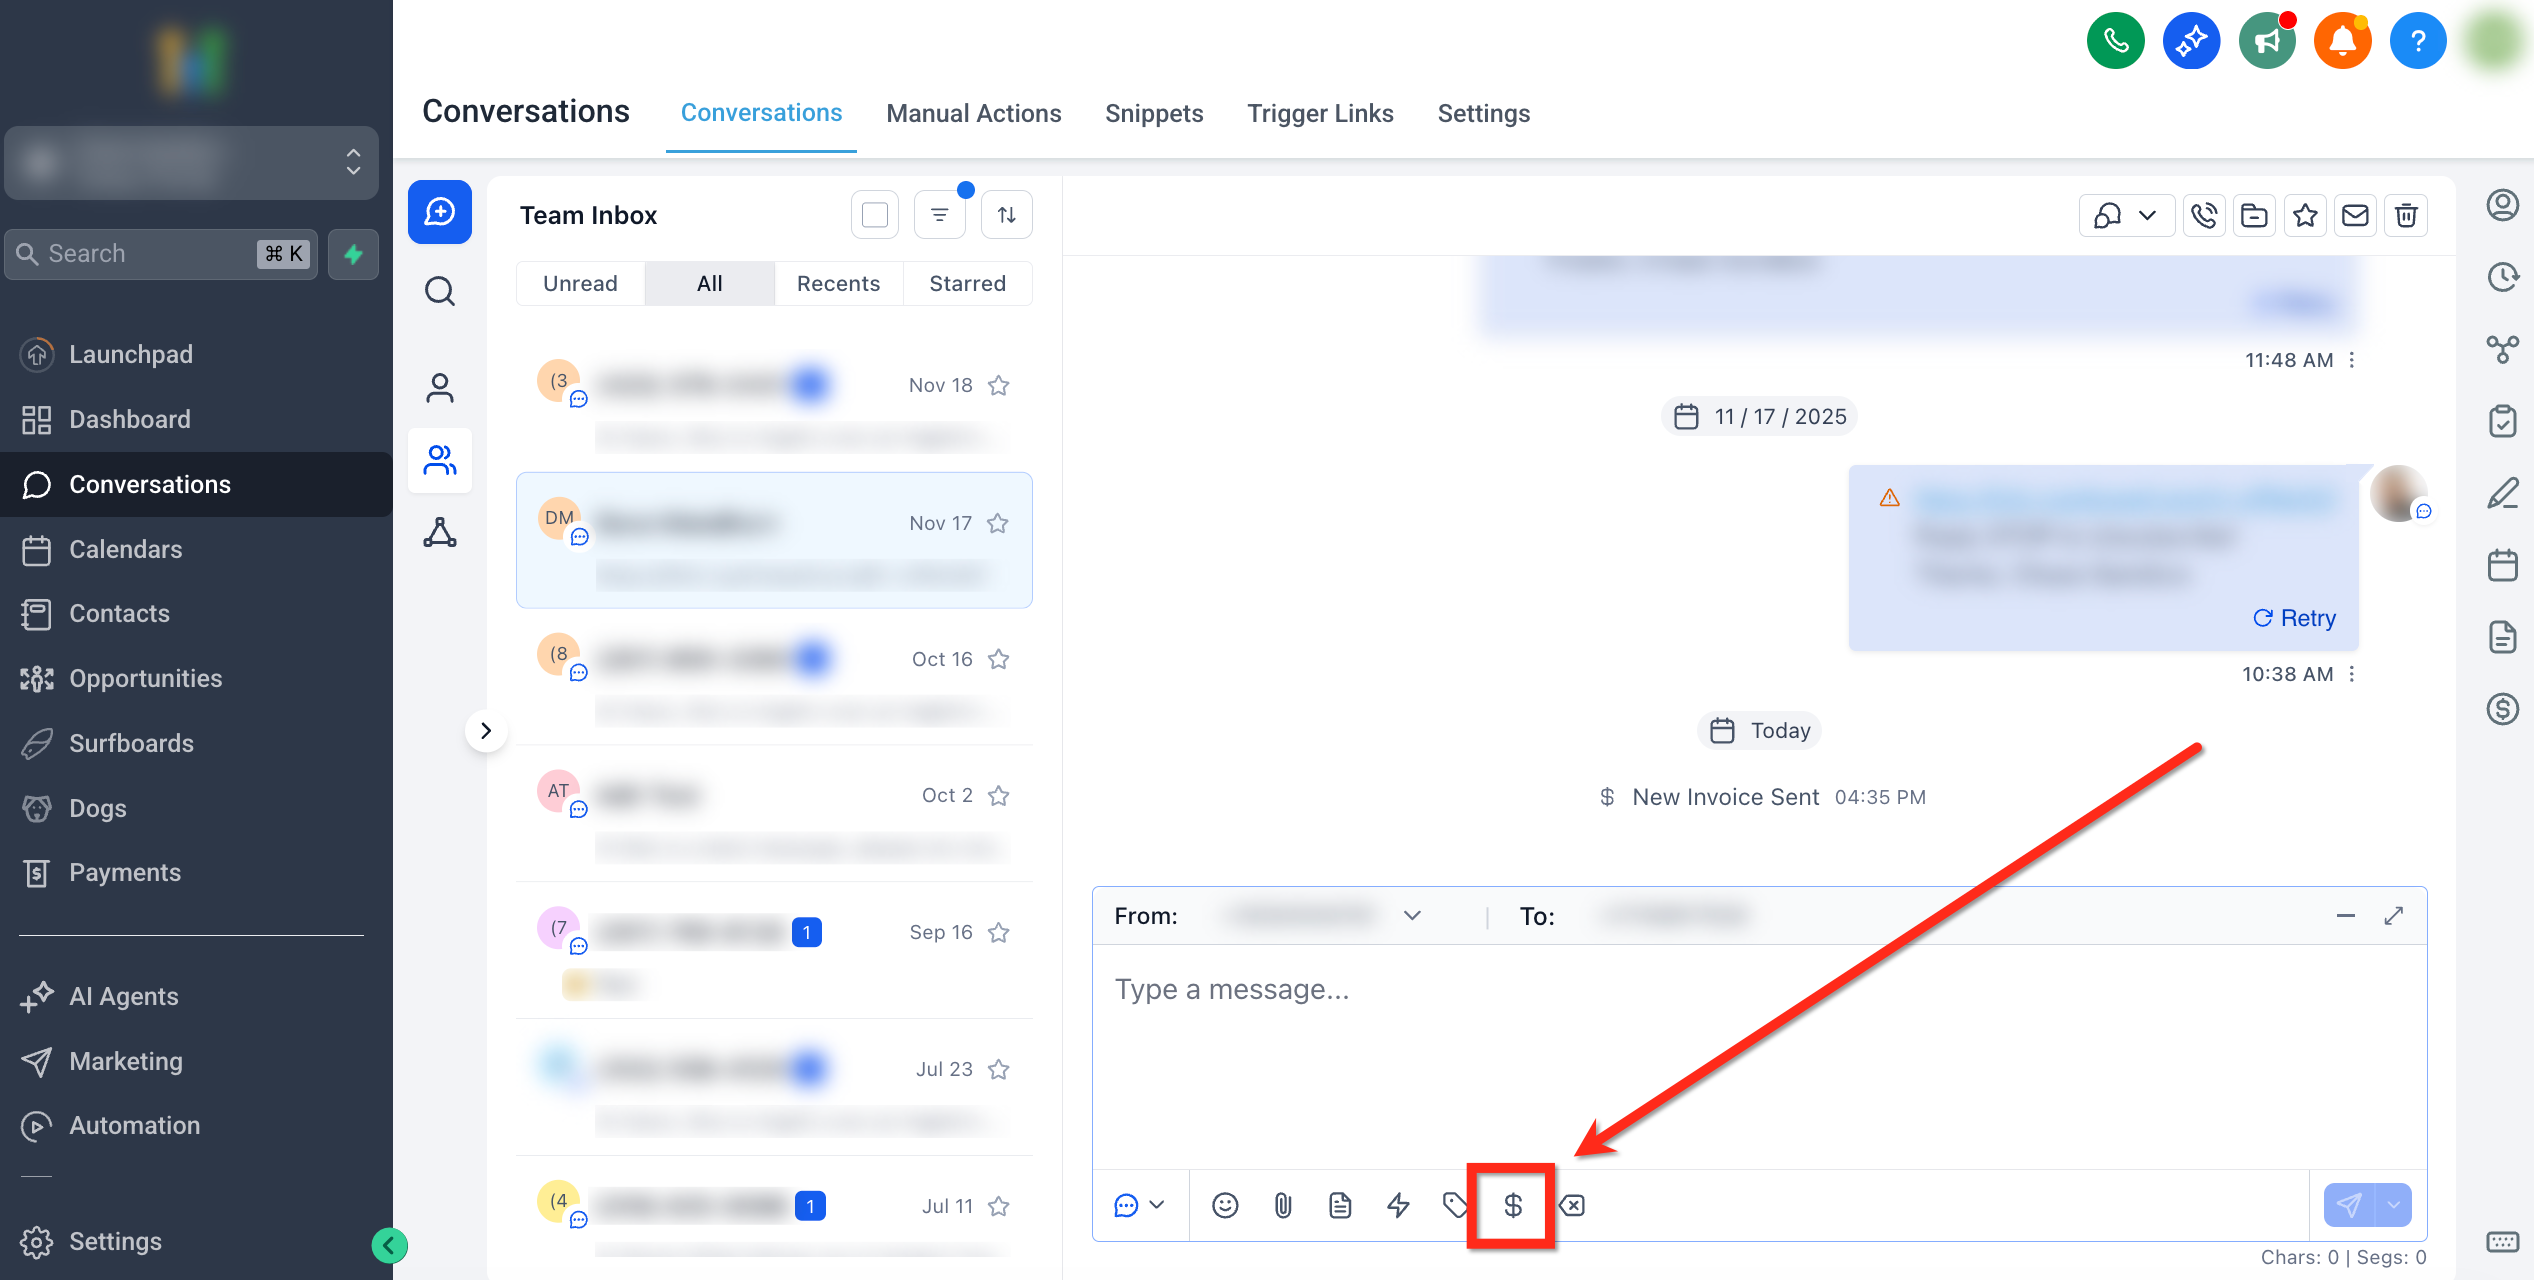Switch to the Snippets tab

[x=1154, y=113]
